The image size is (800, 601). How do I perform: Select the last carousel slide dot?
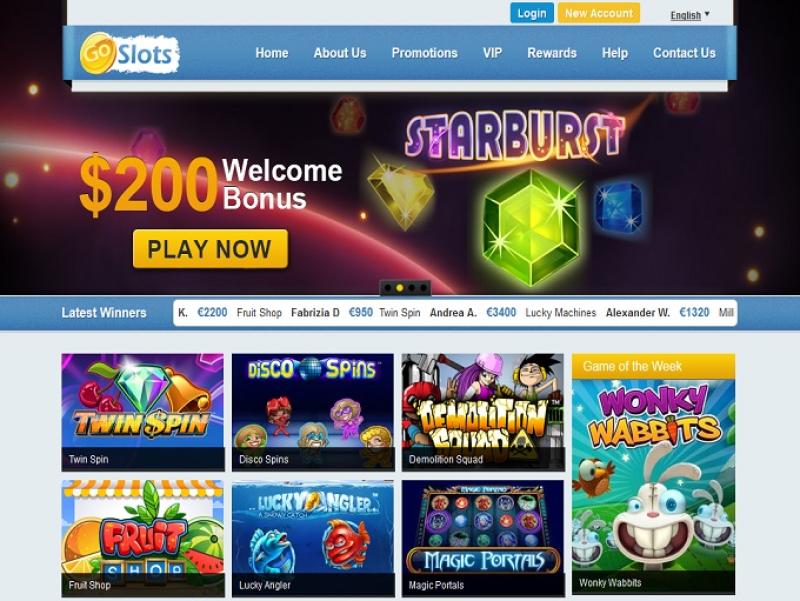[x=423, y=288]
